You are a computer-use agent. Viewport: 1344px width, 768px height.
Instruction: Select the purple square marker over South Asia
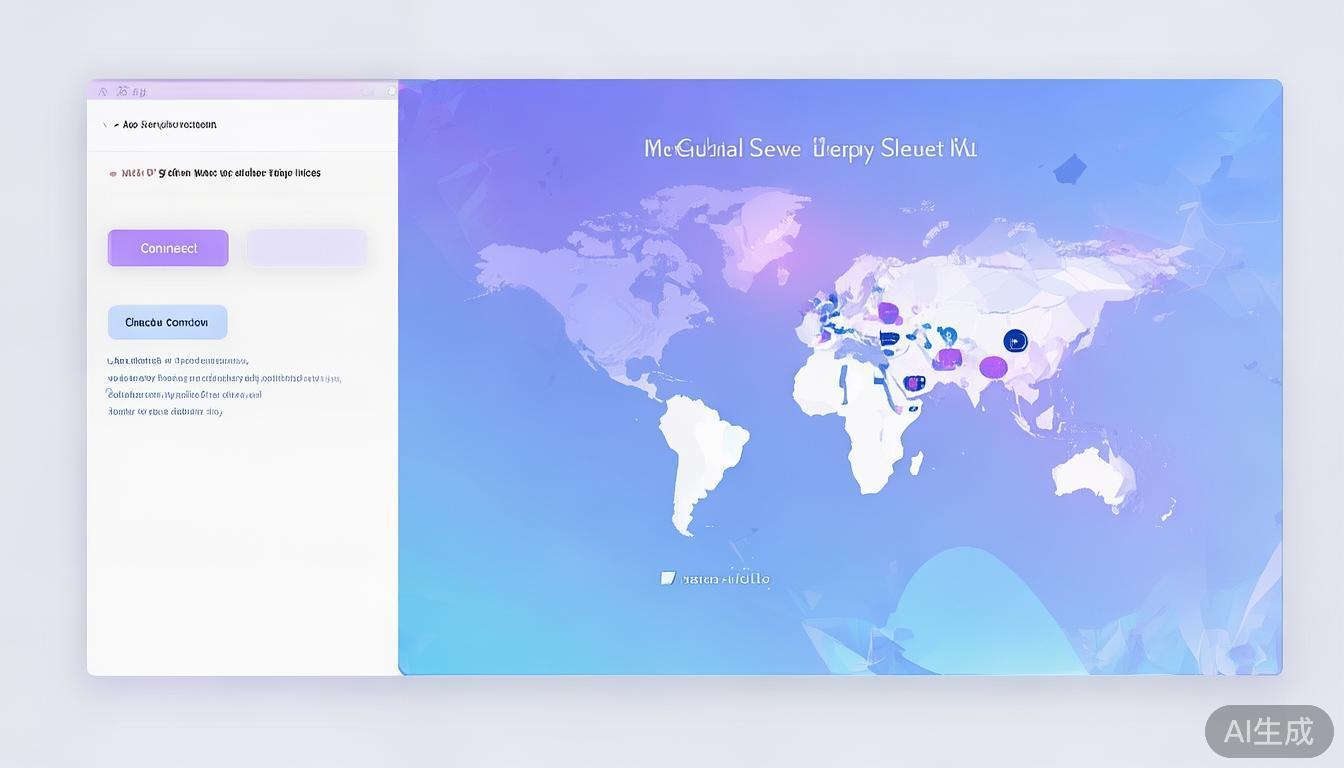pyautogui.click(x=948, y=358)
